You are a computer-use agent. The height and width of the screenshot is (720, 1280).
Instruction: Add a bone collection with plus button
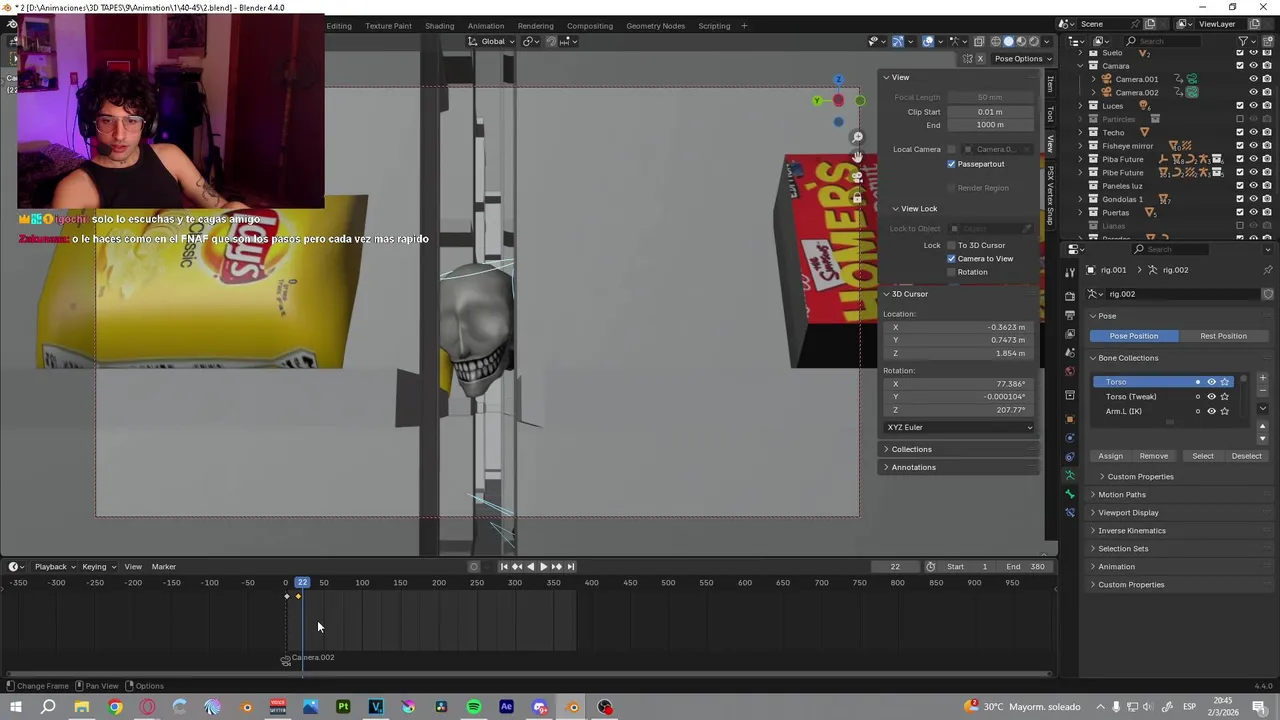click(x=1263, y=378)
